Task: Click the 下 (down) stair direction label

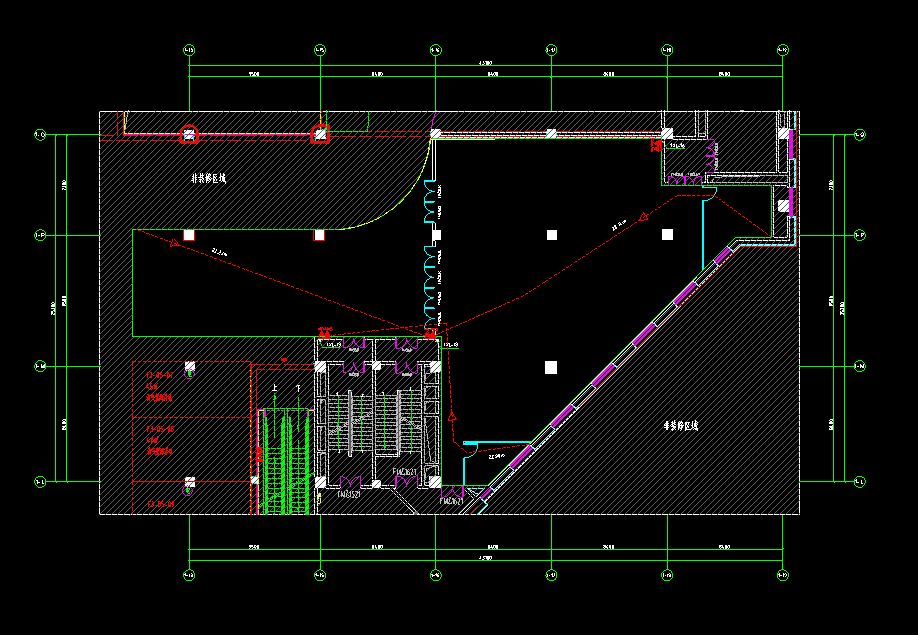Action: 297,387
